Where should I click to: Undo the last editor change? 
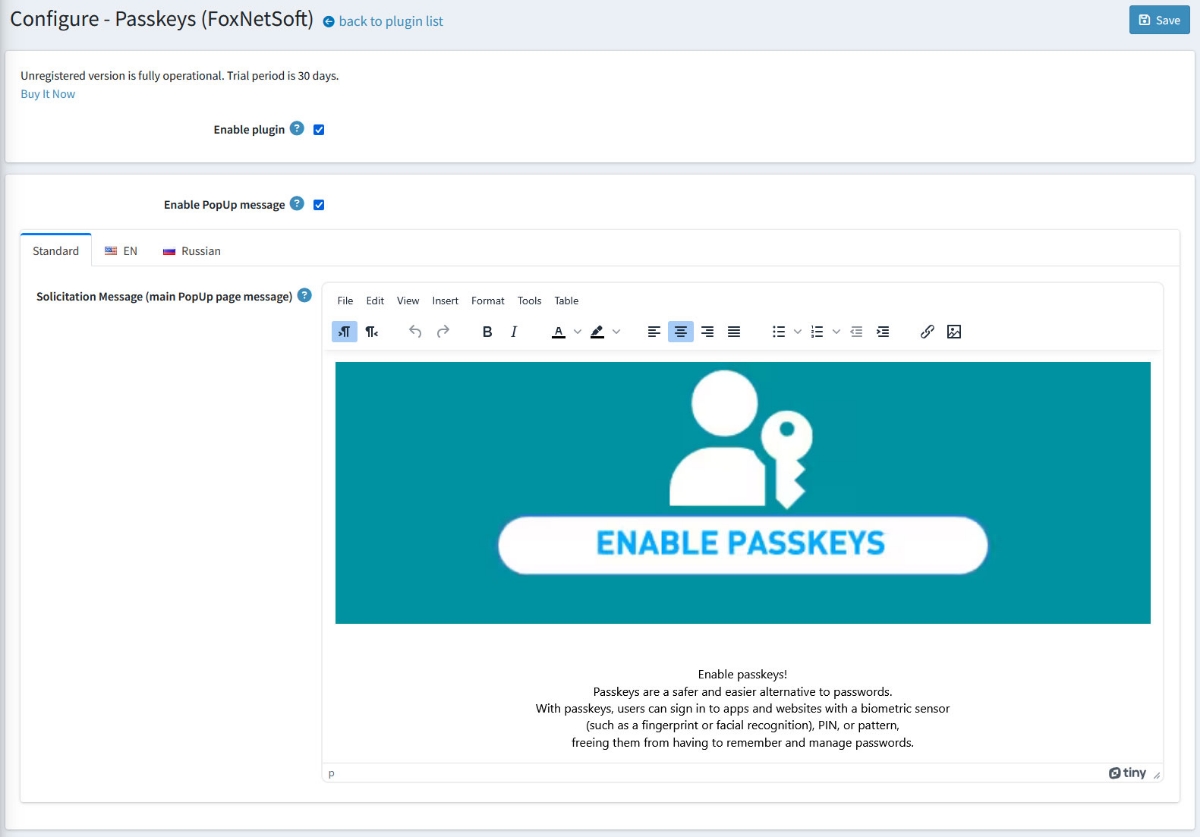tap(416, 332)
